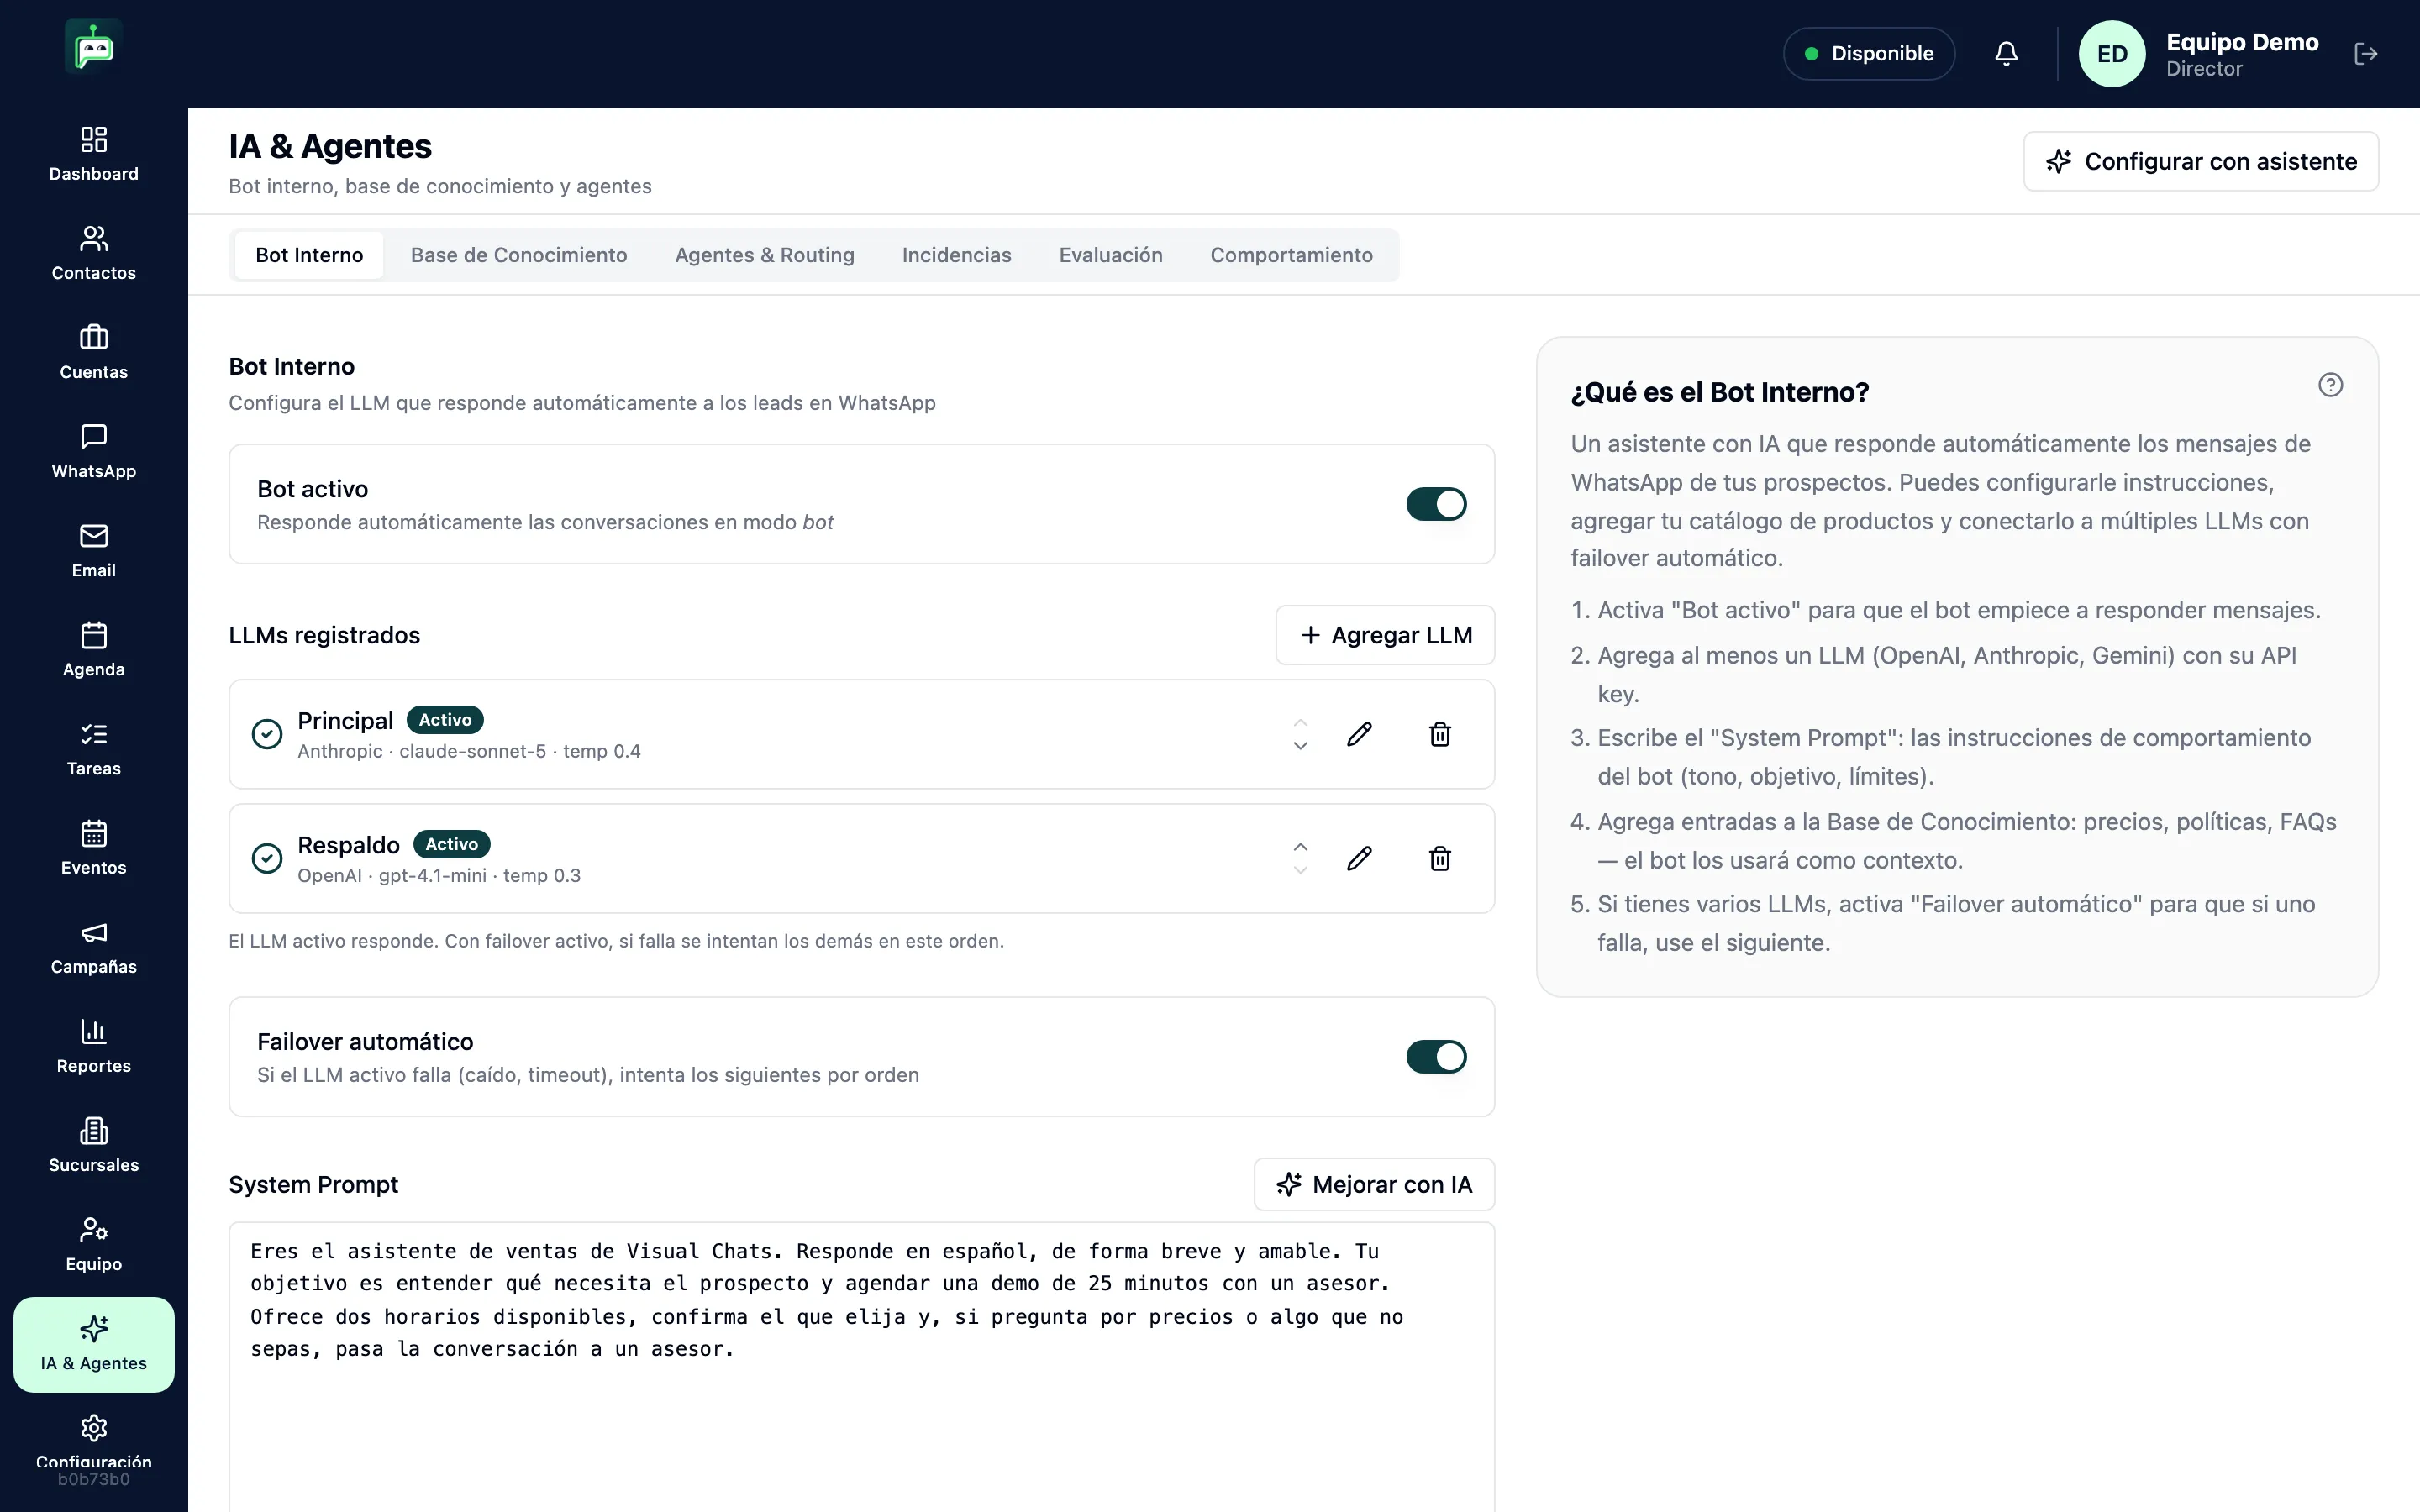2420x1512 pixels.
Task: Click the Respaldo LLM check circle
Action: click(x=267, y=858)
